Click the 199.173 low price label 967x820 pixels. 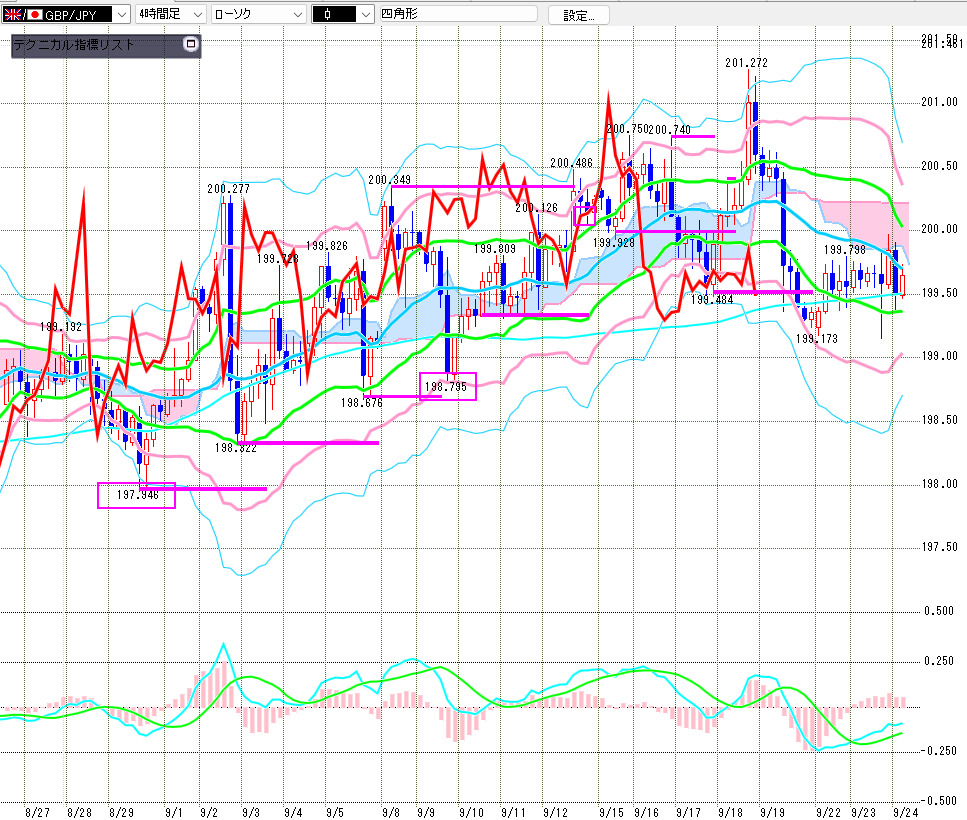point(816,339)
